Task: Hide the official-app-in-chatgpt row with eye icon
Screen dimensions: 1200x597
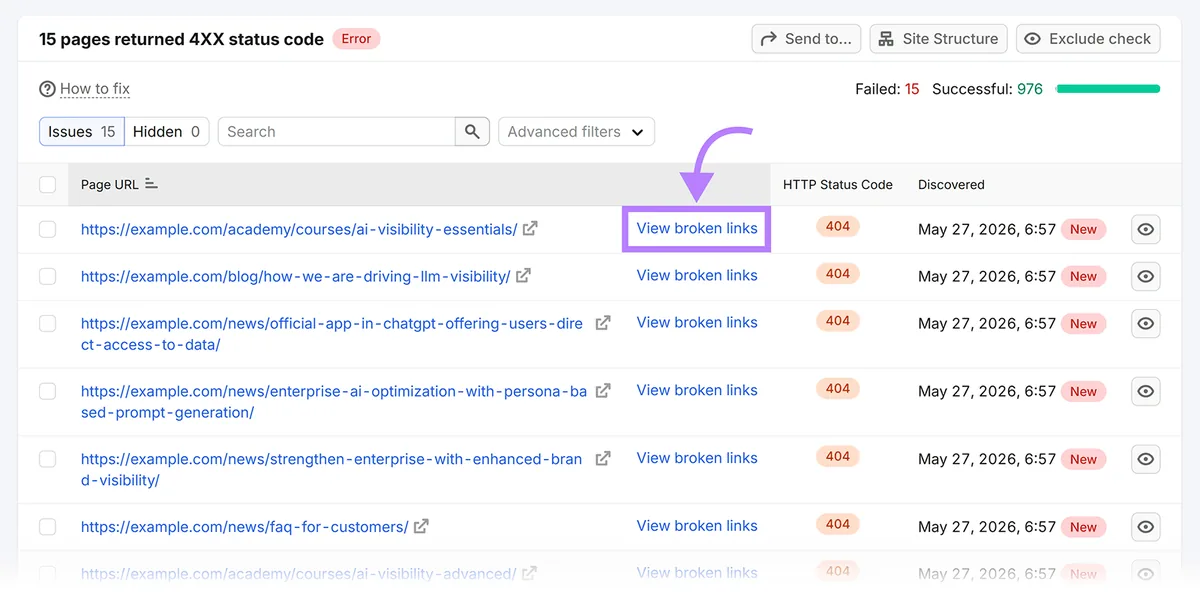Action: (x=1146, y=324)
